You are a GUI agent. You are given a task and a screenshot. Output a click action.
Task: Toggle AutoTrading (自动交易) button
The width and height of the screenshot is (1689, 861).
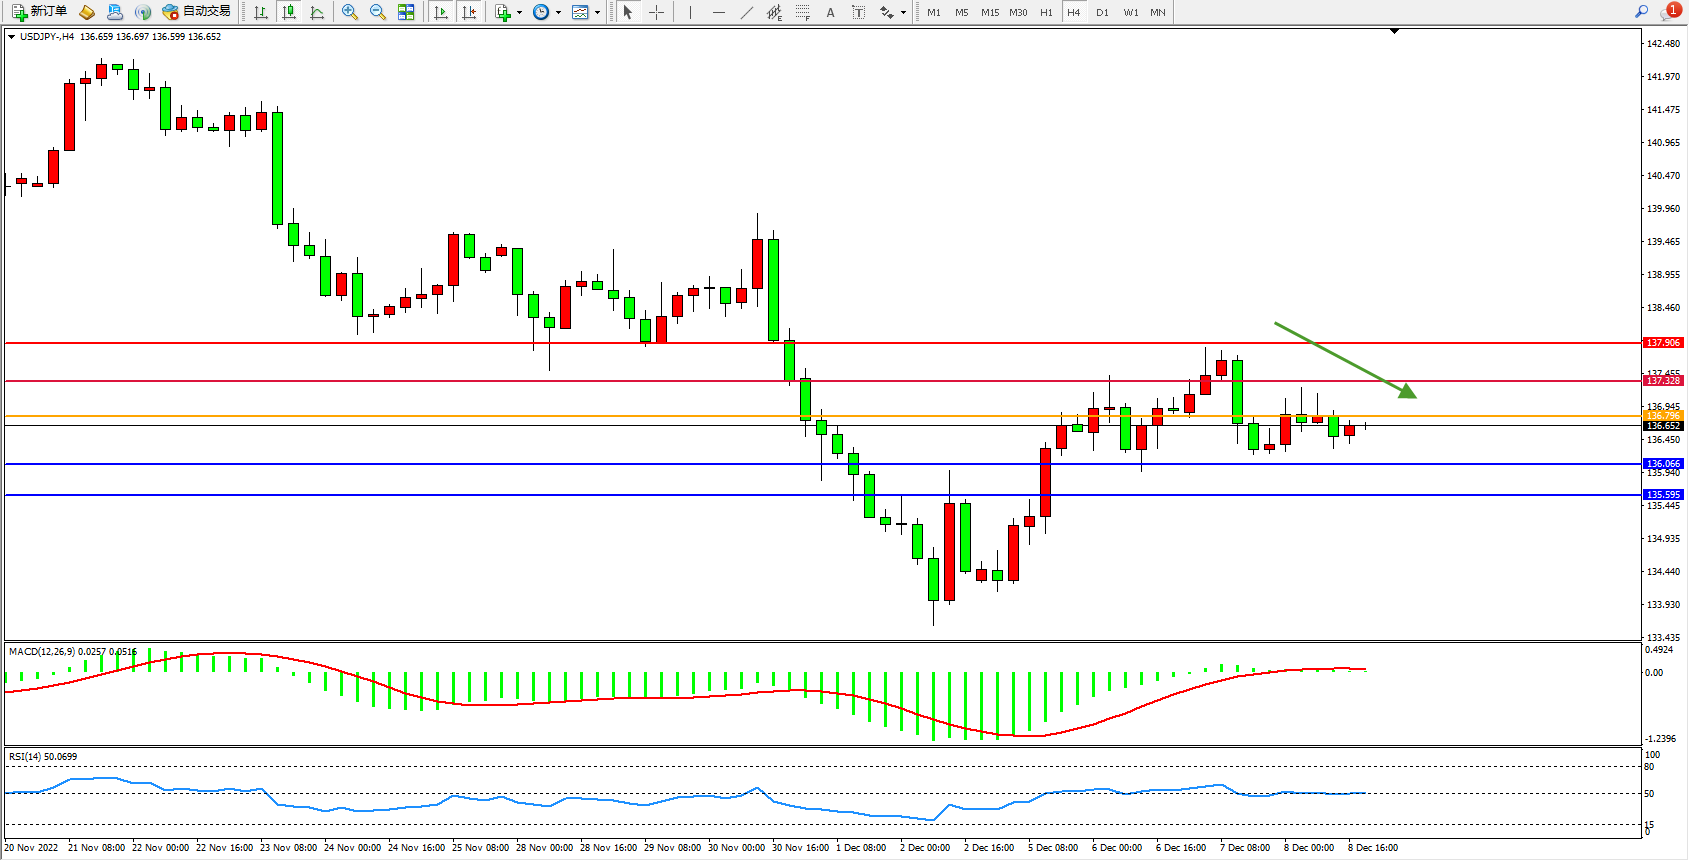[x=197, y=12]
